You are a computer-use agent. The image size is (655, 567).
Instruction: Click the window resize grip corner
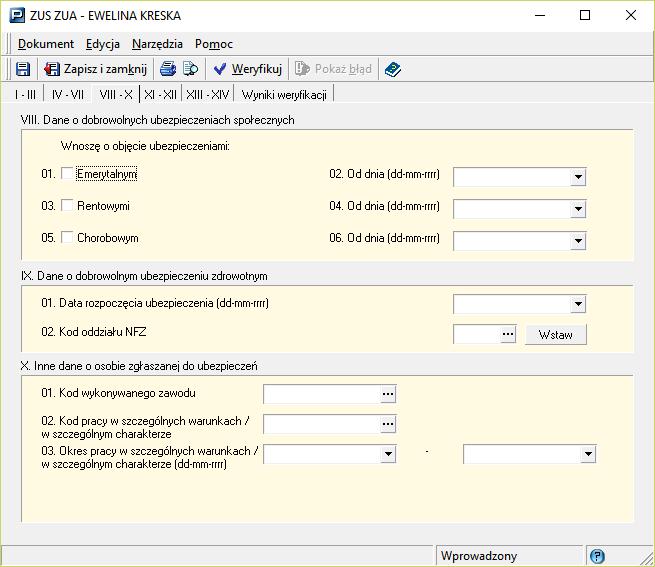tap(647, 559)
